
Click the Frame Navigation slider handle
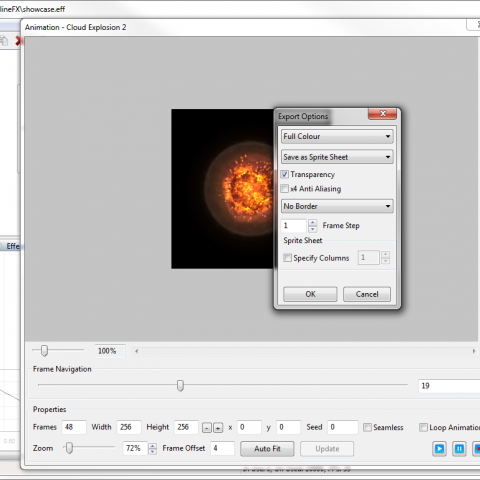[180, 385]
